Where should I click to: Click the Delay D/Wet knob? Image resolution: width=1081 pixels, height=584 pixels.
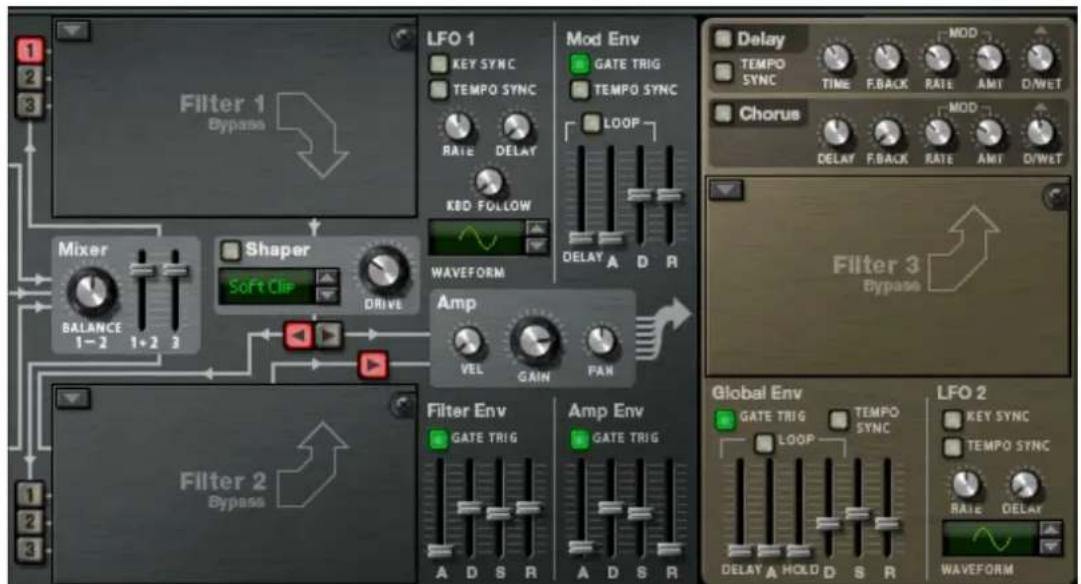tap(1040, 59)
